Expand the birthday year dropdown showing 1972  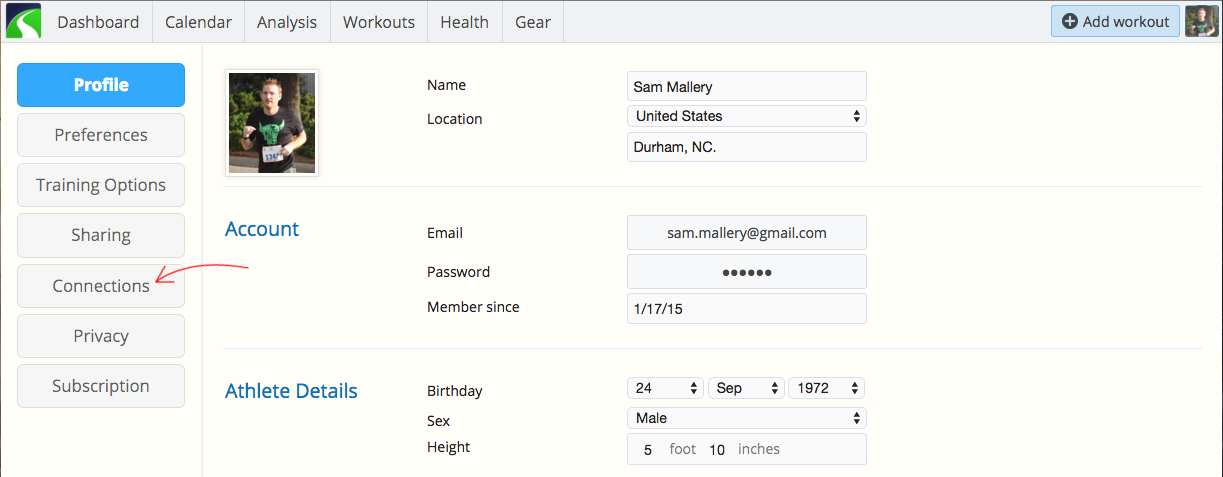[826, 388]
